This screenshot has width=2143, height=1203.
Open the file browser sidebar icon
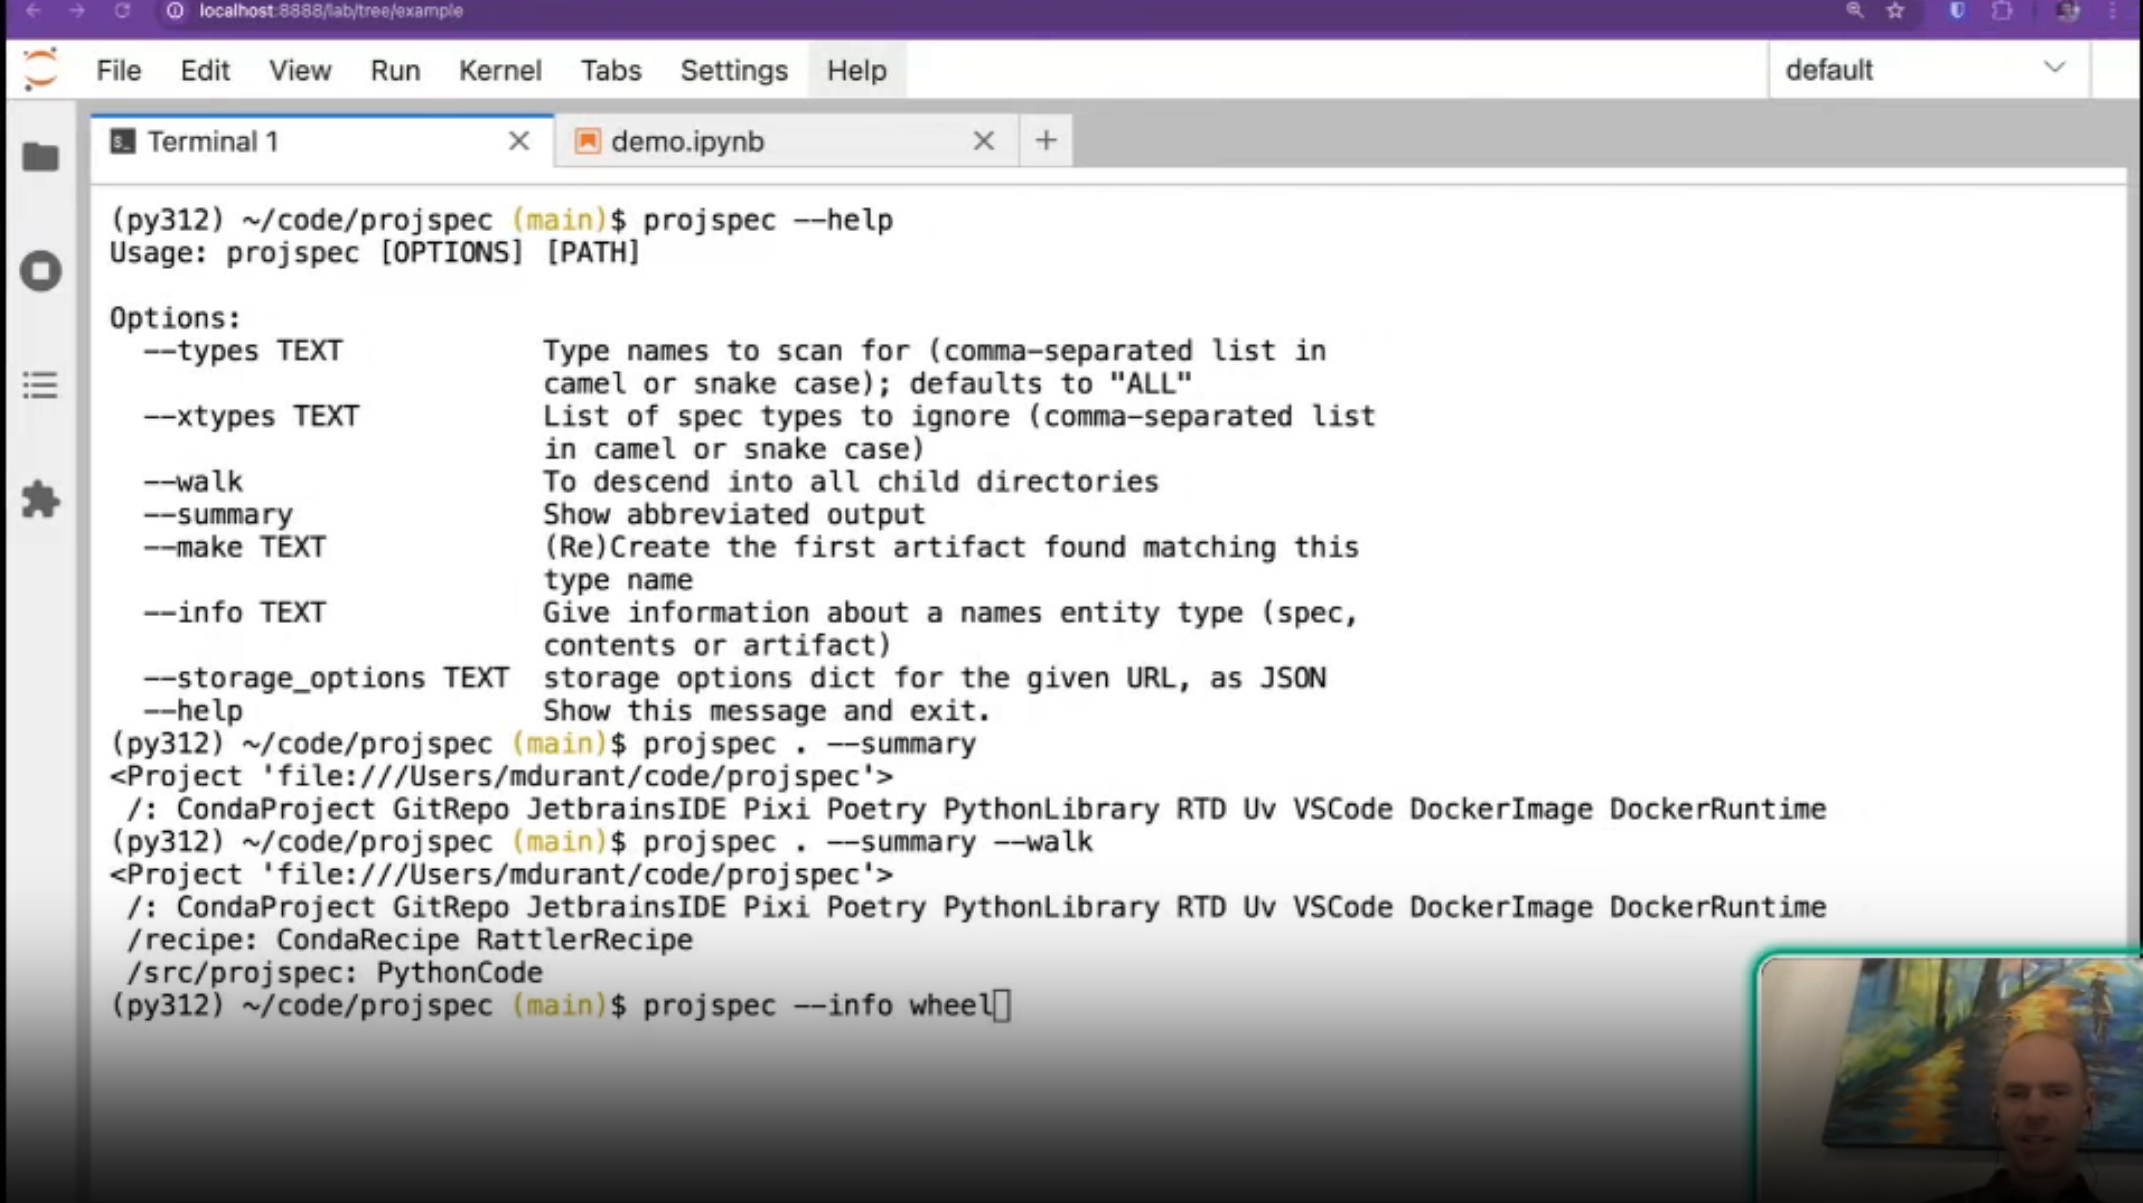(x=40, y=157)
